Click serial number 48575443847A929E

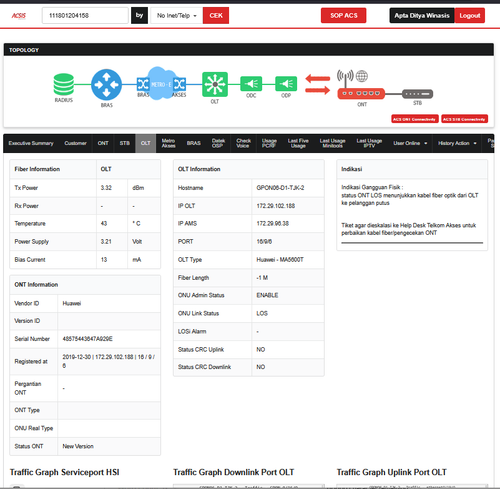click(87, 339)
